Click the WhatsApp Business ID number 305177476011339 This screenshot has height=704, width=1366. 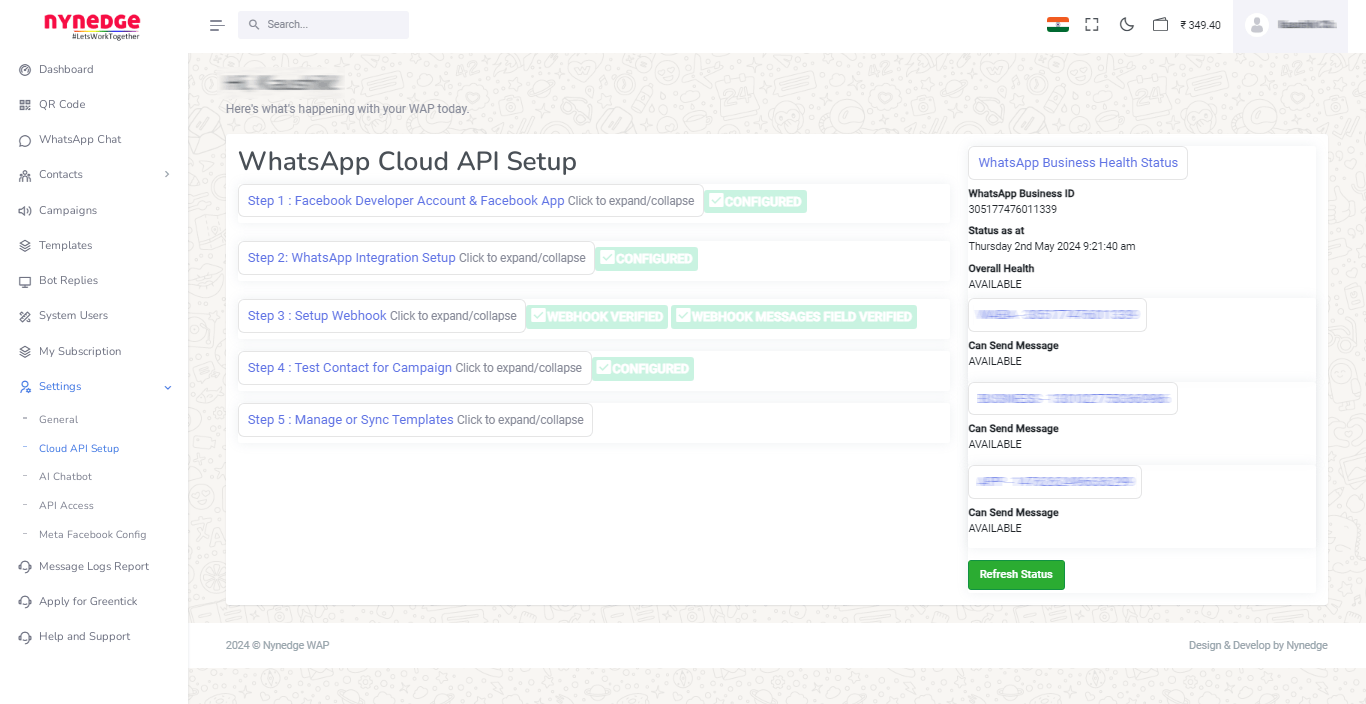[1012, 210]
